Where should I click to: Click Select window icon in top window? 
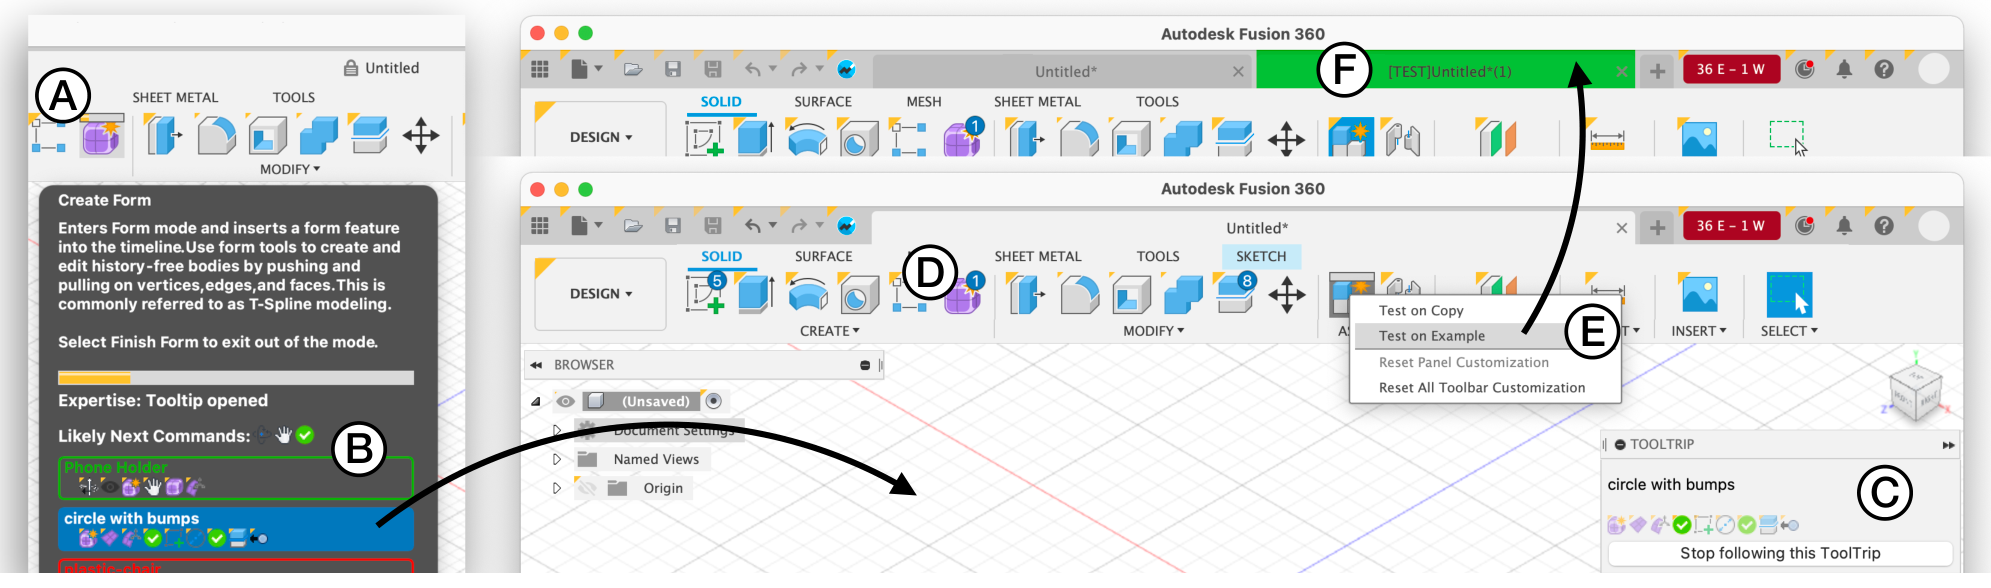pos(1788,138)
